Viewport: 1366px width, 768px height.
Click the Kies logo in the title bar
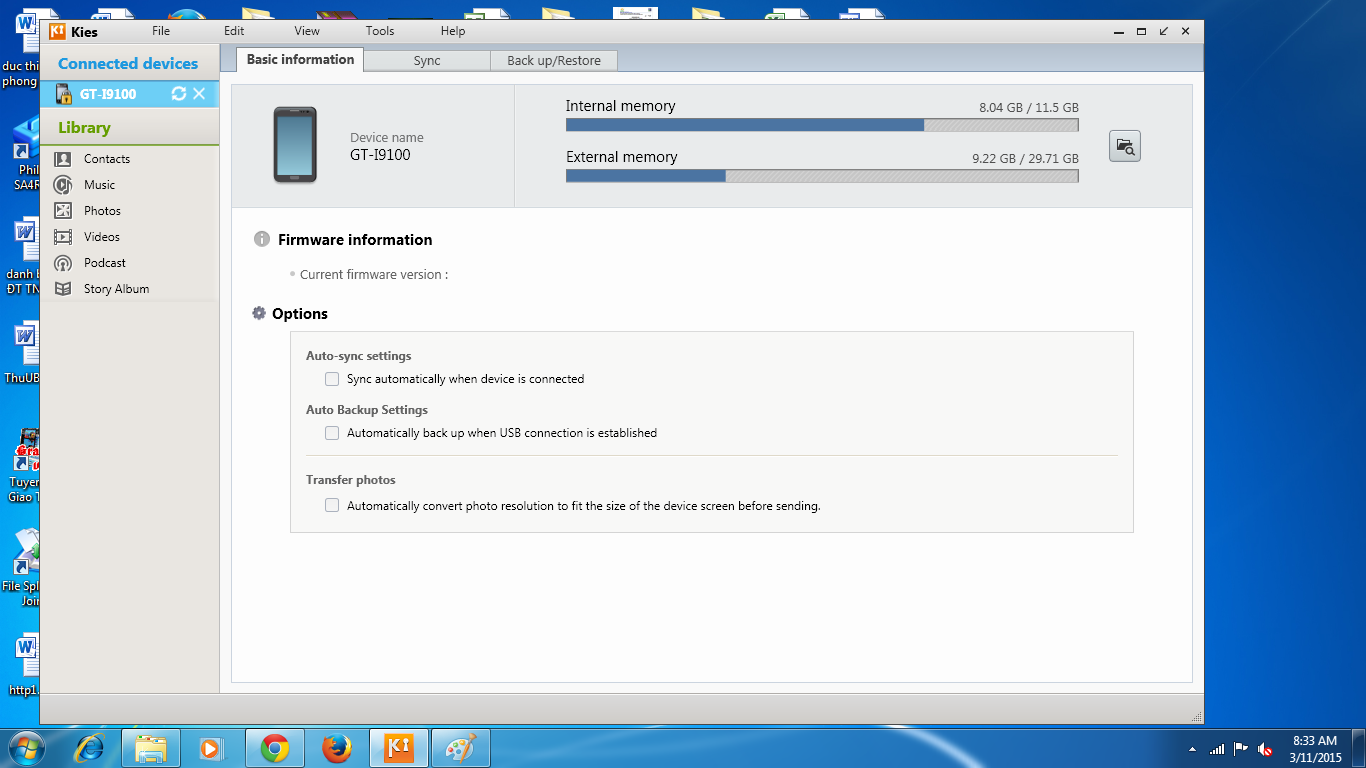(57, 31)
